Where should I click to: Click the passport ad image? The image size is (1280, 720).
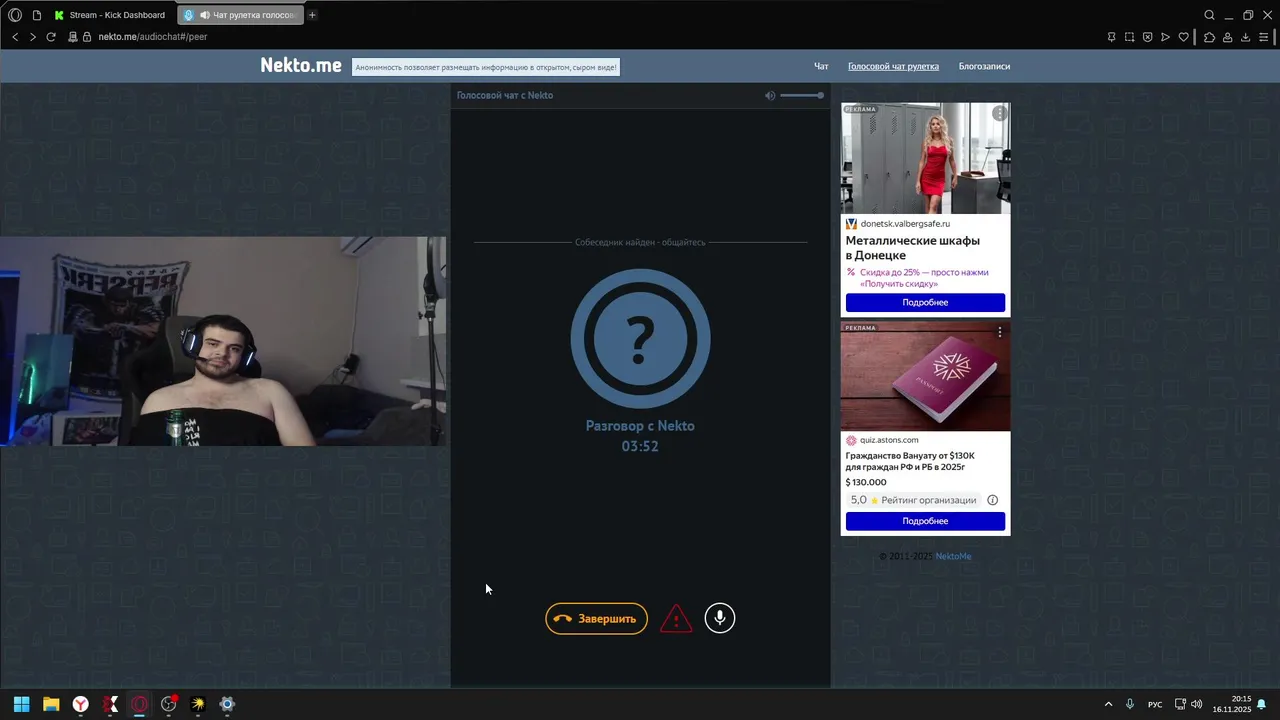point(925,376)
